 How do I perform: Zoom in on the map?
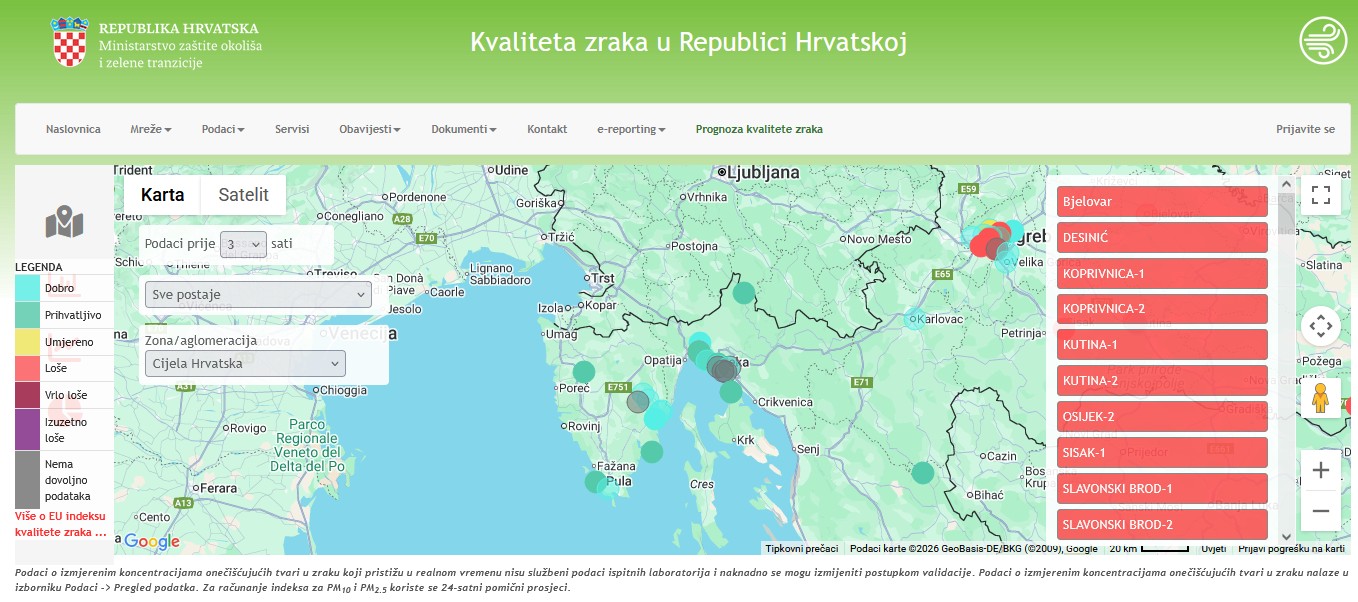click(x=1320, y=470)
